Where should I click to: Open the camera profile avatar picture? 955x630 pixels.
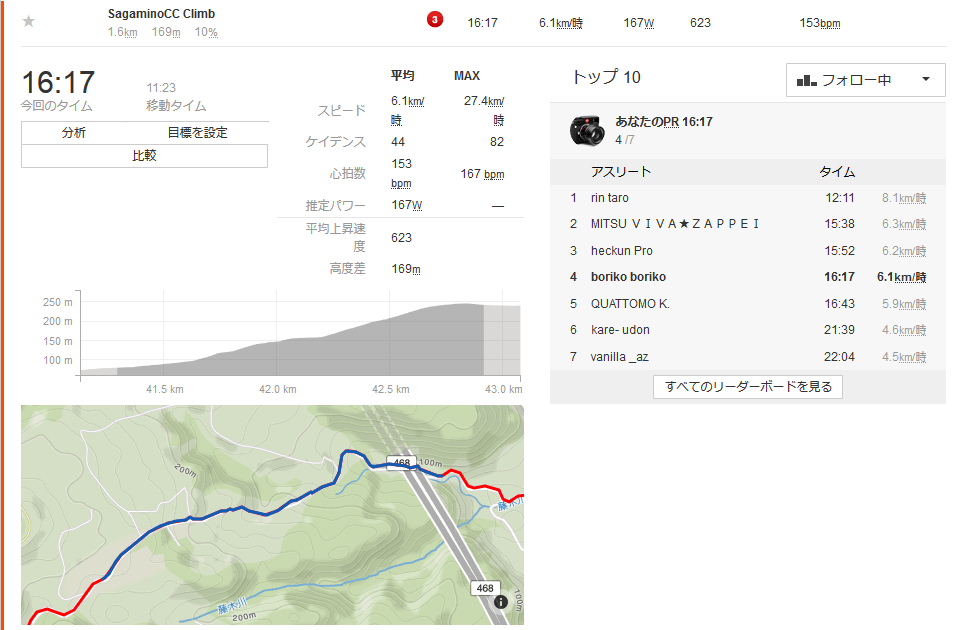tap(587, 130)
